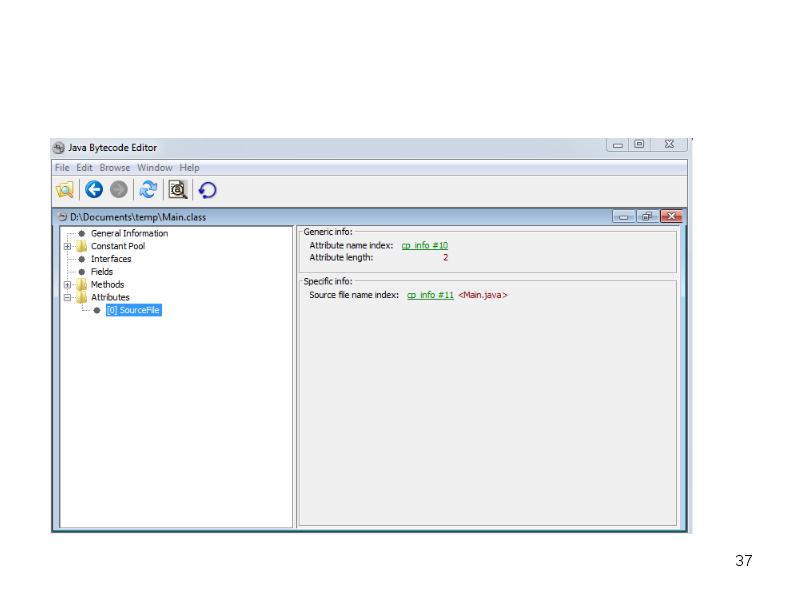Click the Constant Pool folder icon

pyautogui.click(x=81, y=246)
